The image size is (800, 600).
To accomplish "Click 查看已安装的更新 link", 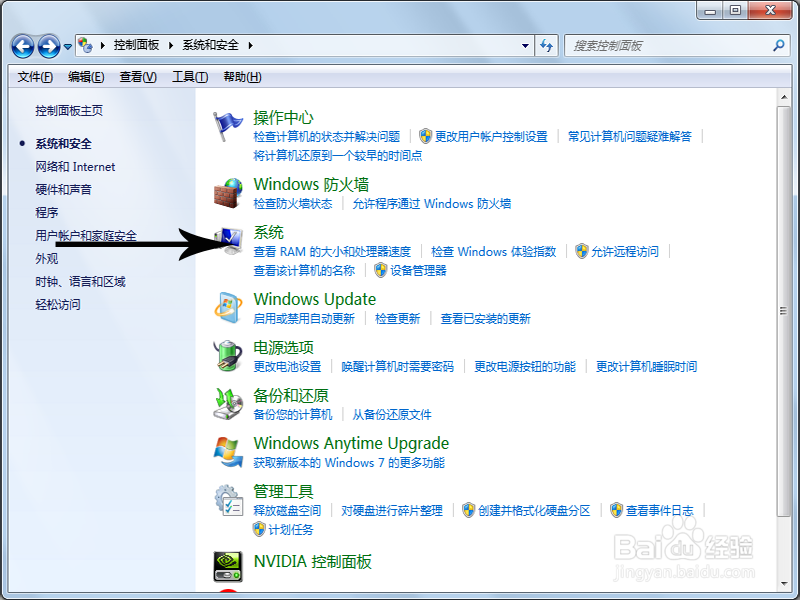I will pyautogui.click(x=486, y=319).
